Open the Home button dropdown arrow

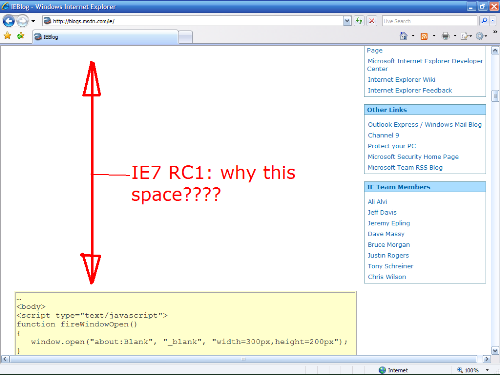click(413, 36)
